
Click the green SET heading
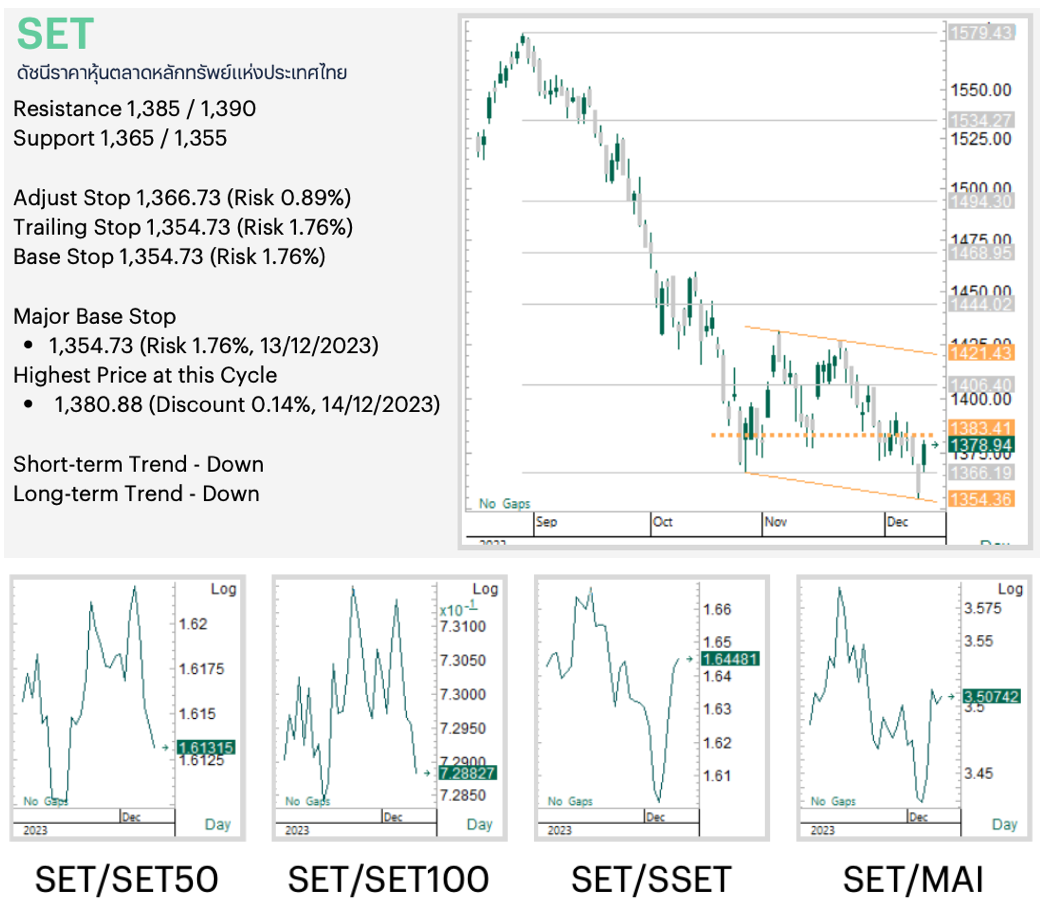pos(56,34)
